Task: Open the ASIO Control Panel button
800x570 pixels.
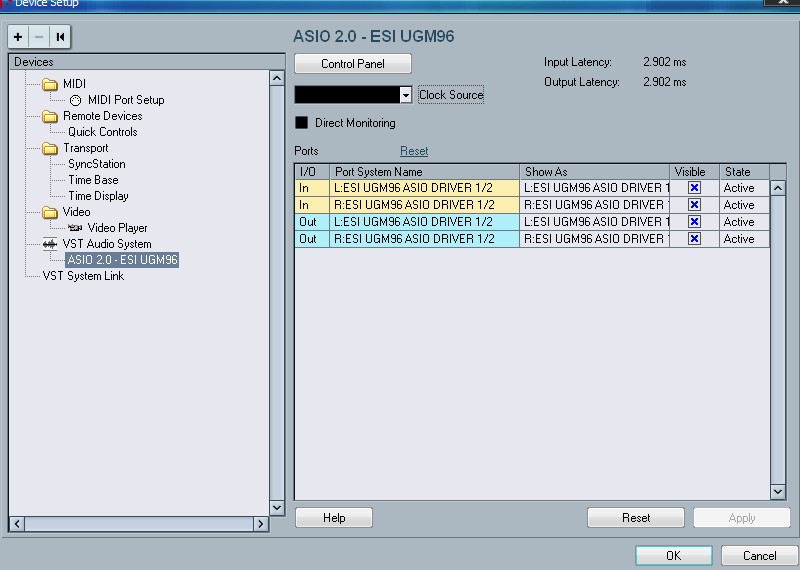Action: point(353,64)
